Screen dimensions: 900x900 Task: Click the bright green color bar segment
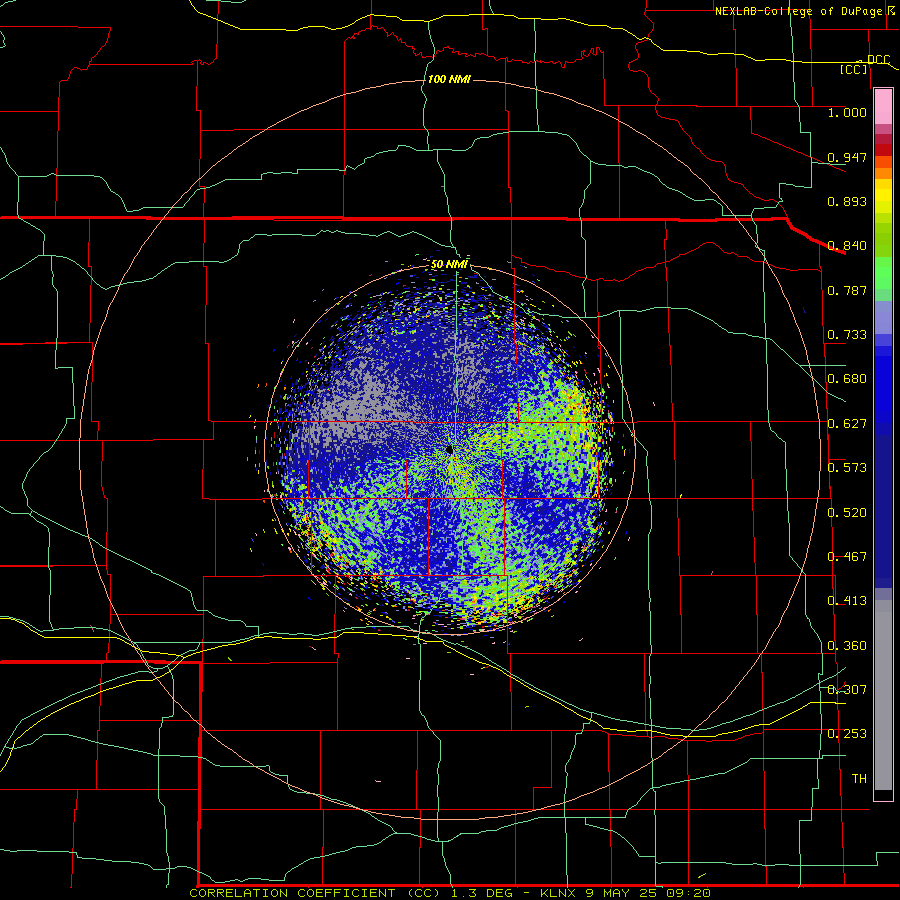[883, 273]
